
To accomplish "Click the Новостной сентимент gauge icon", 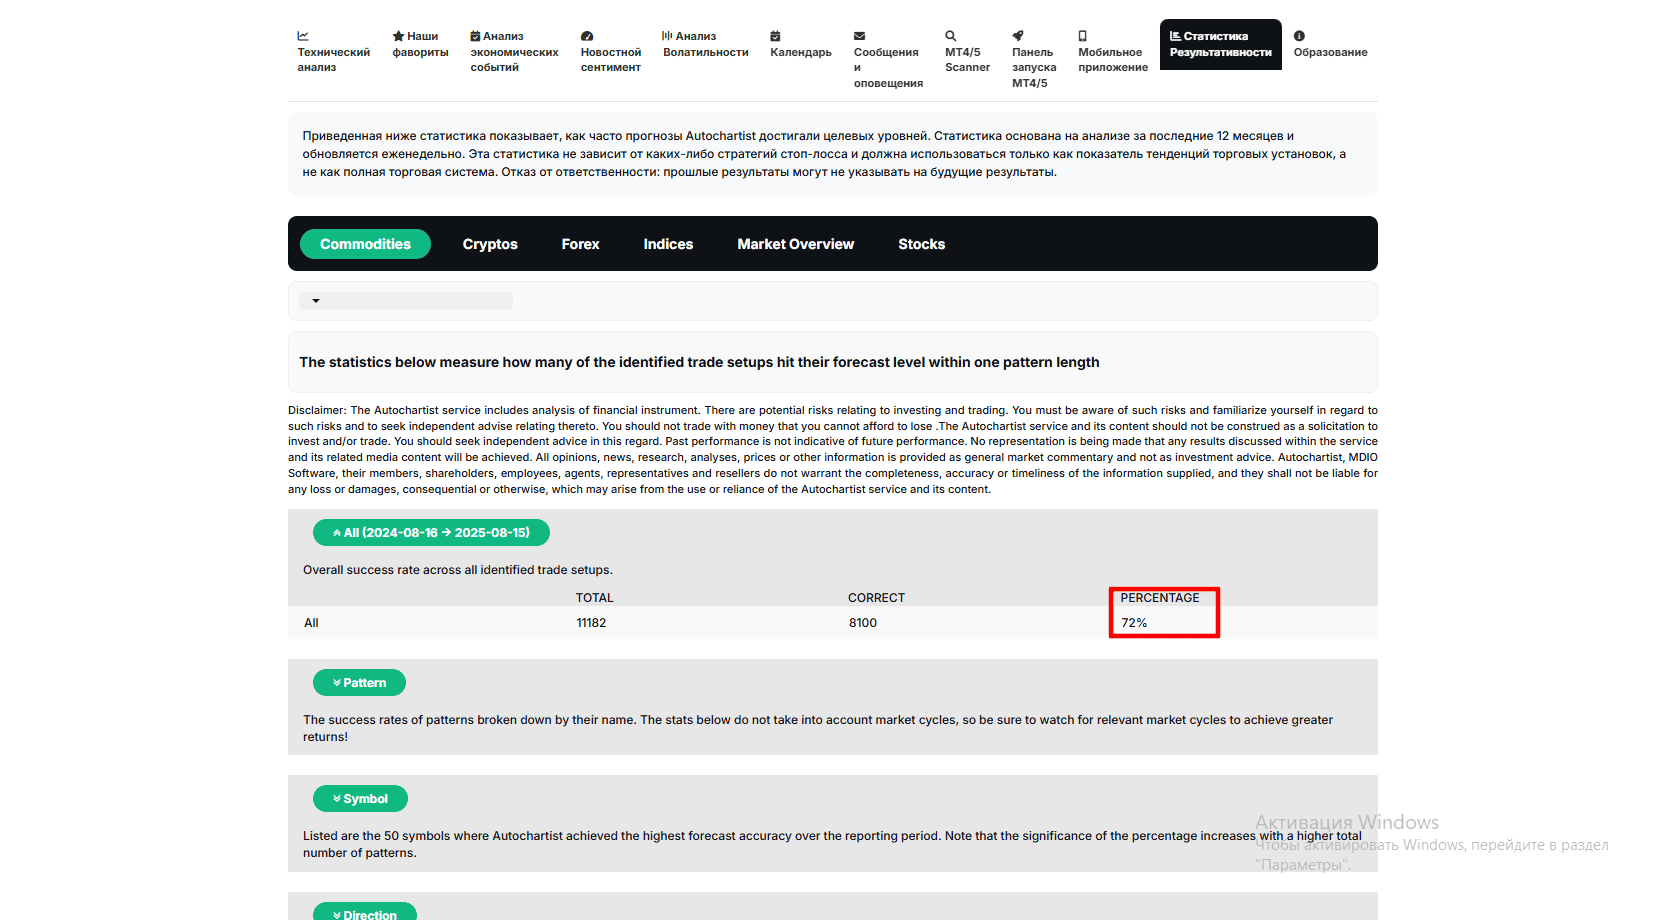I will (587, 36).
